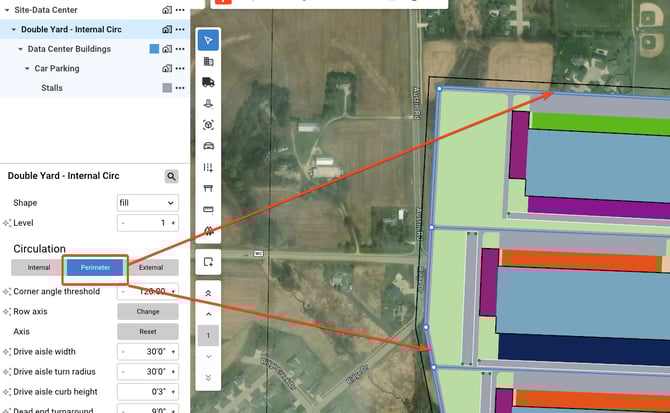Select the truck tool in toolbar

click(208, 82)
